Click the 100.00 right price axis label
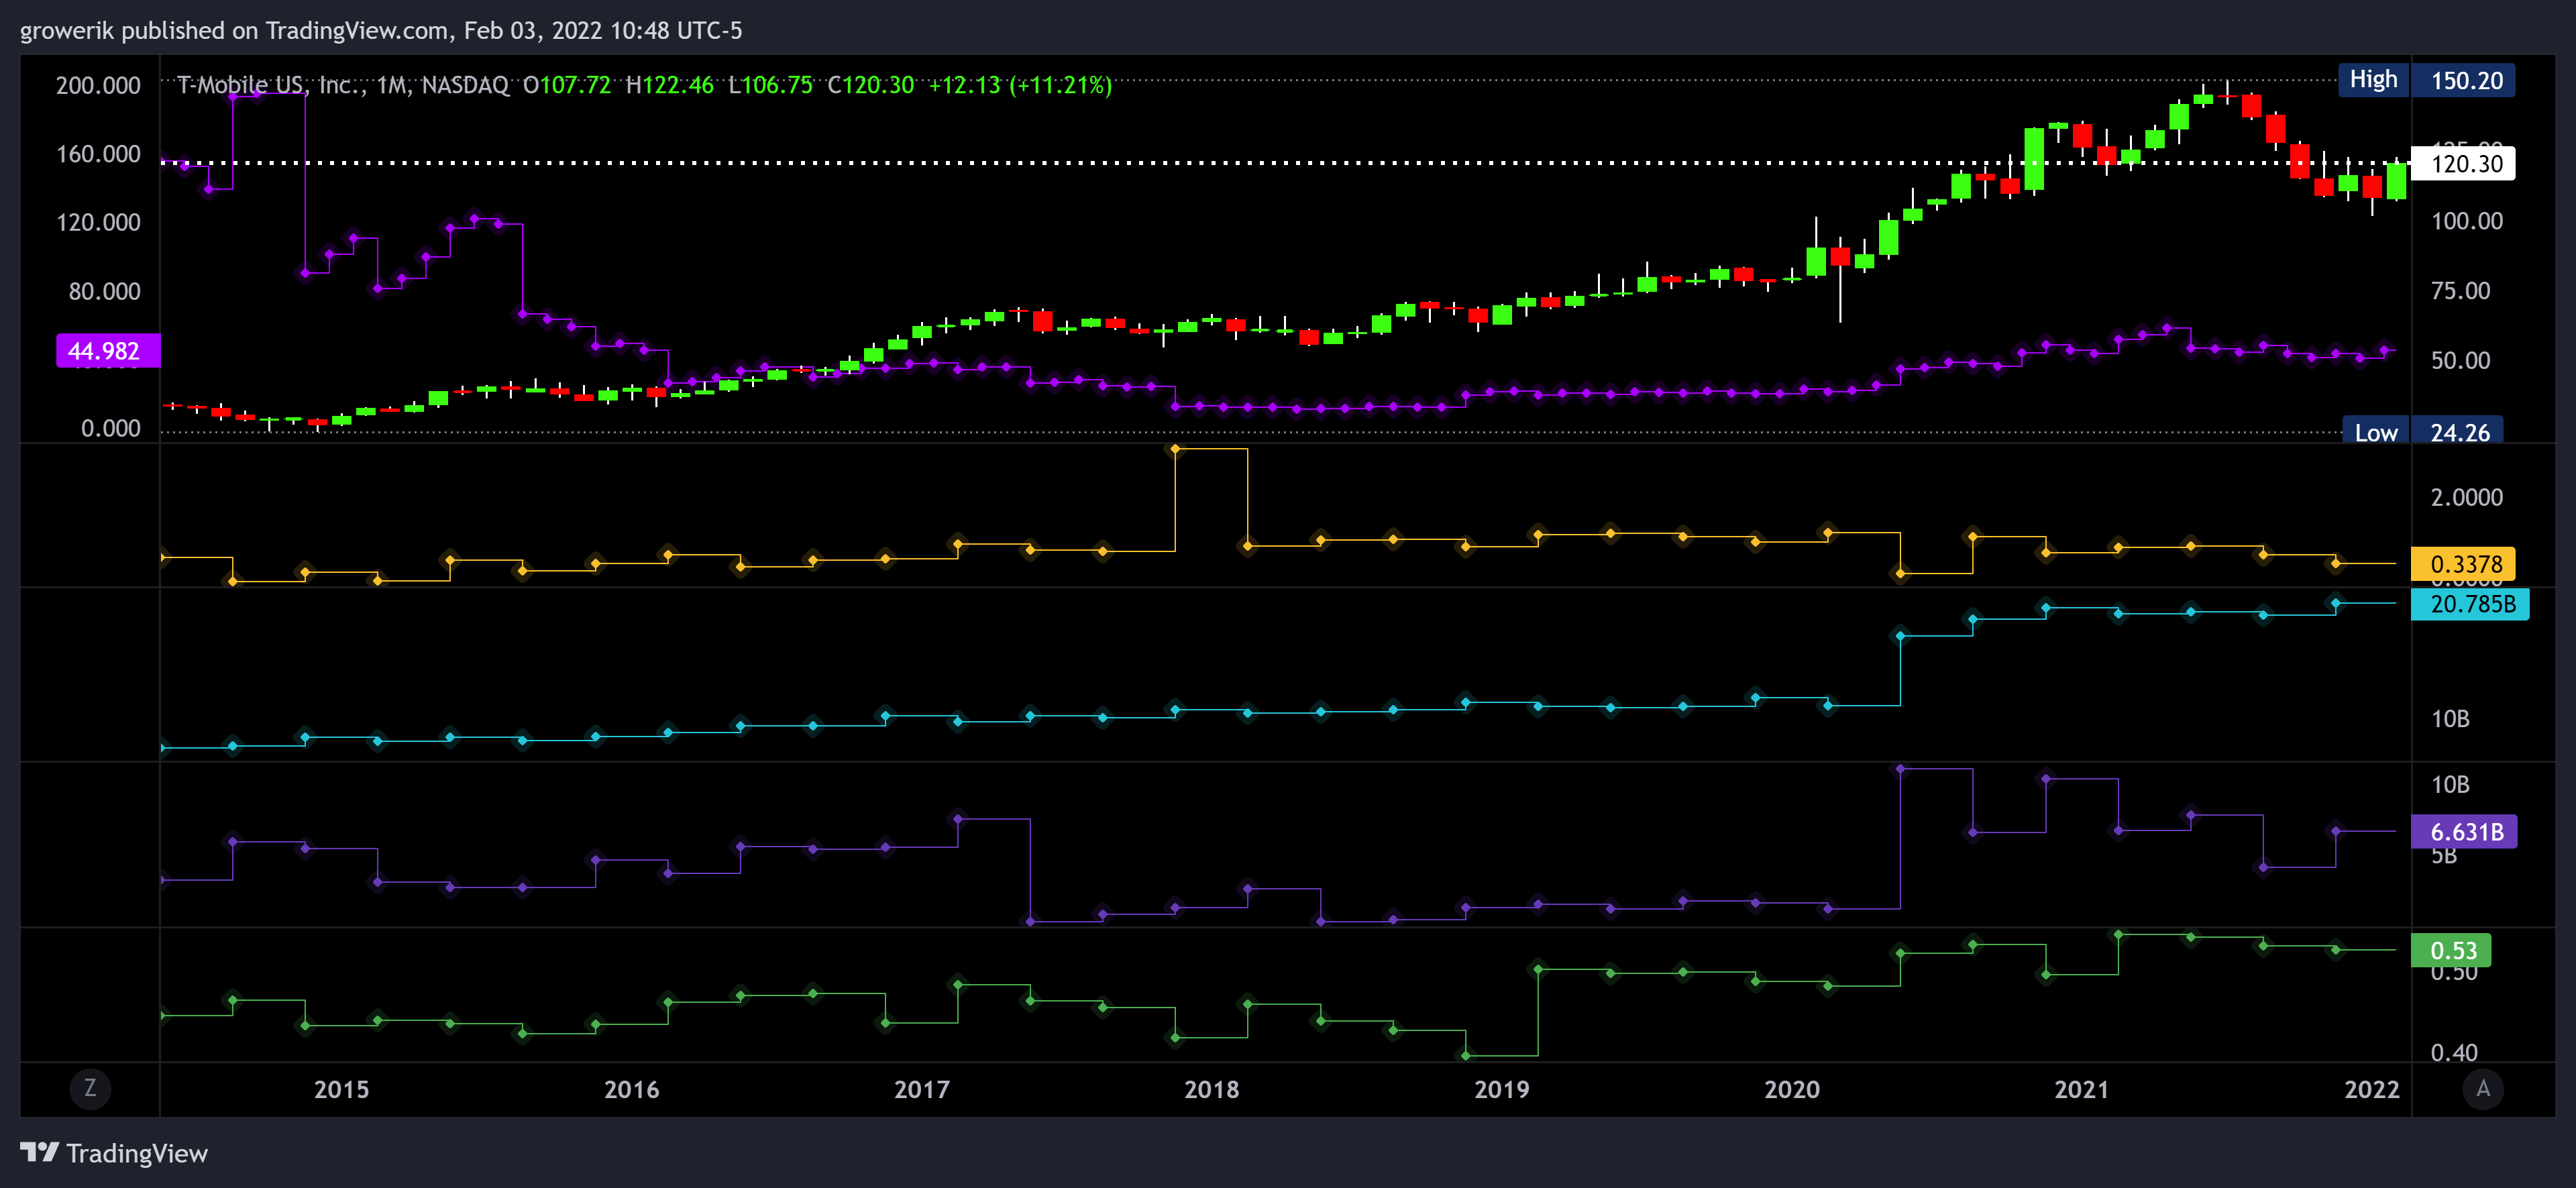 (2467, 221)
